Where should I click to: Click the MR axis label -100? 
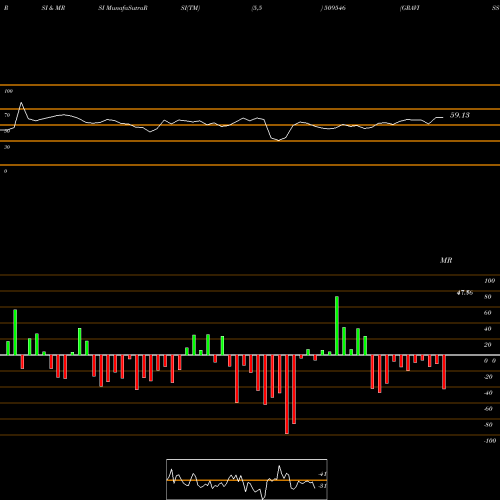[x=490, y=441]
